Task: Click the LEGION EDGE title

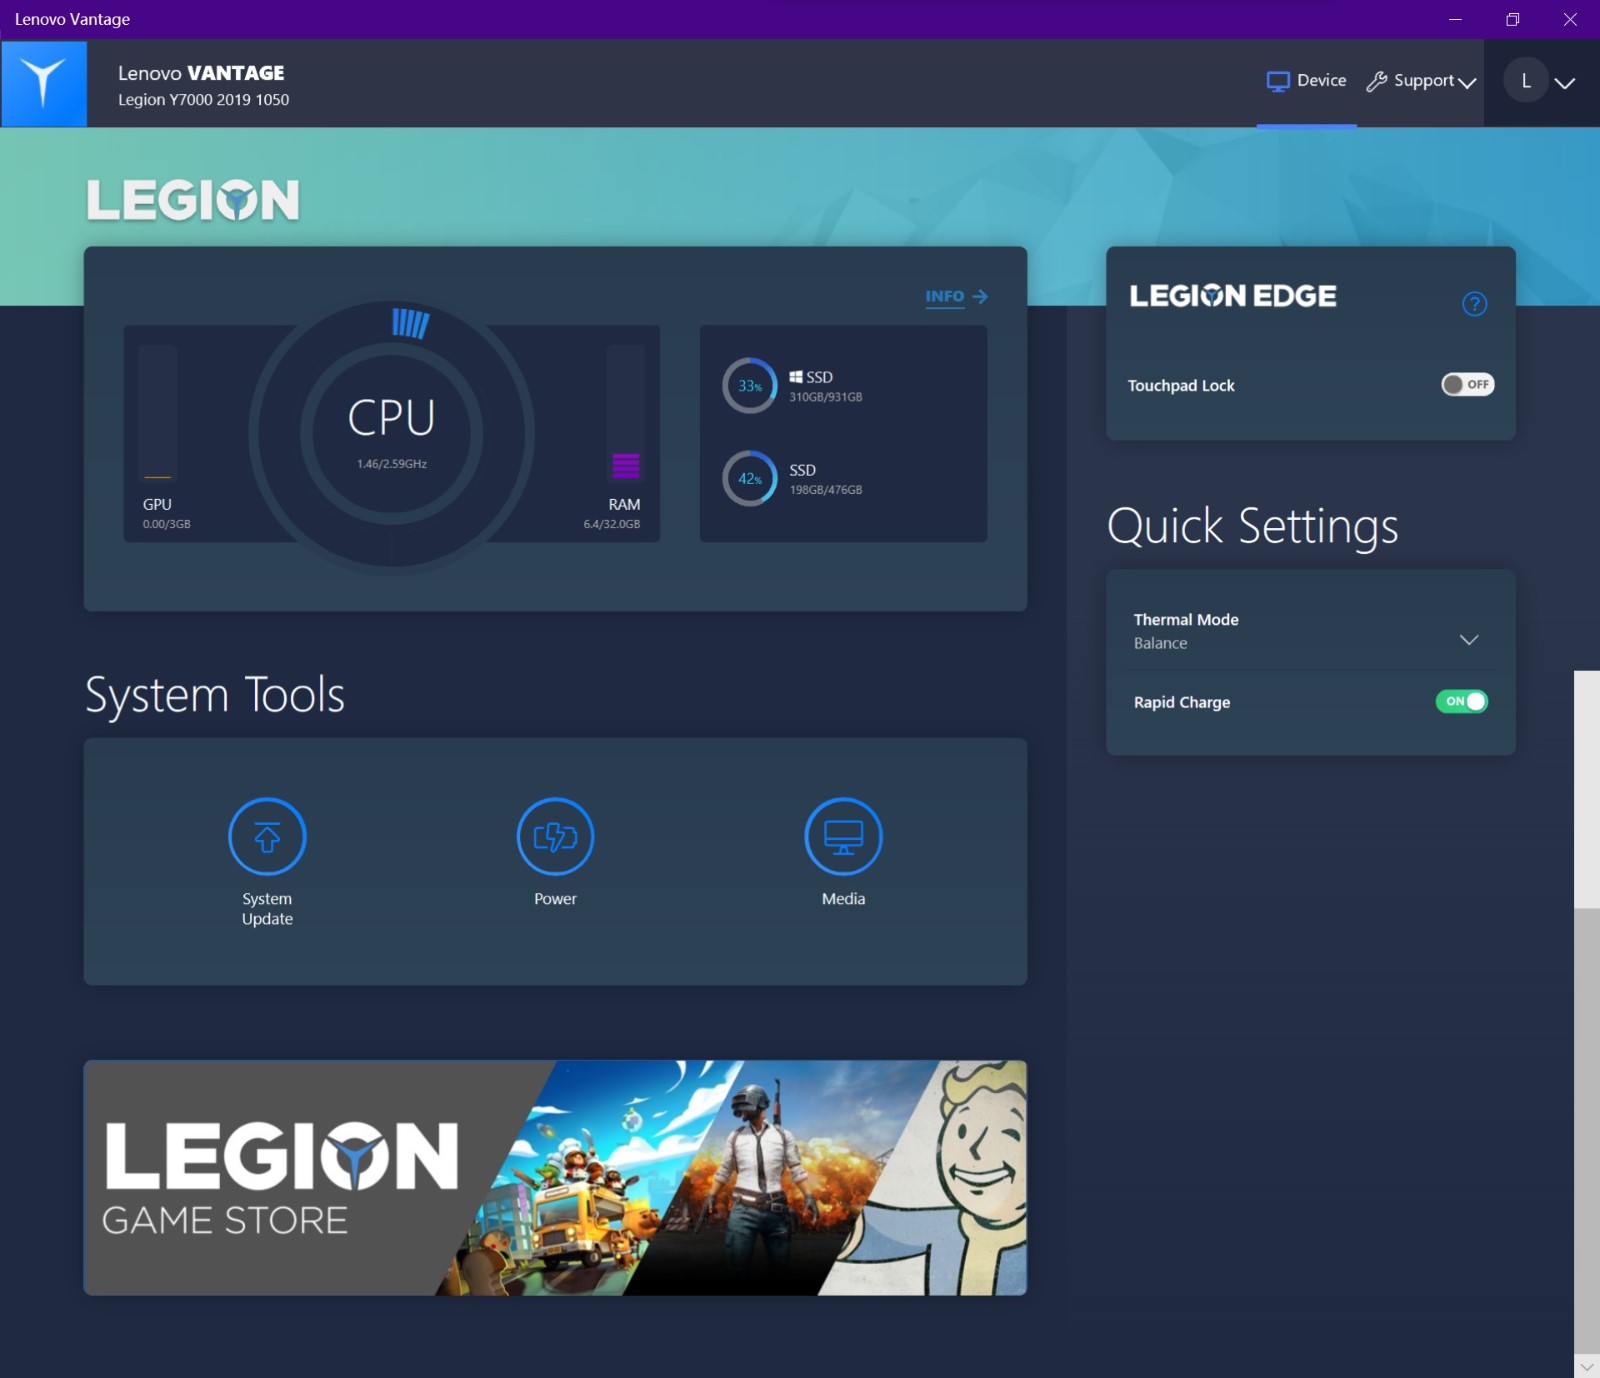Action: [1233, 296]
